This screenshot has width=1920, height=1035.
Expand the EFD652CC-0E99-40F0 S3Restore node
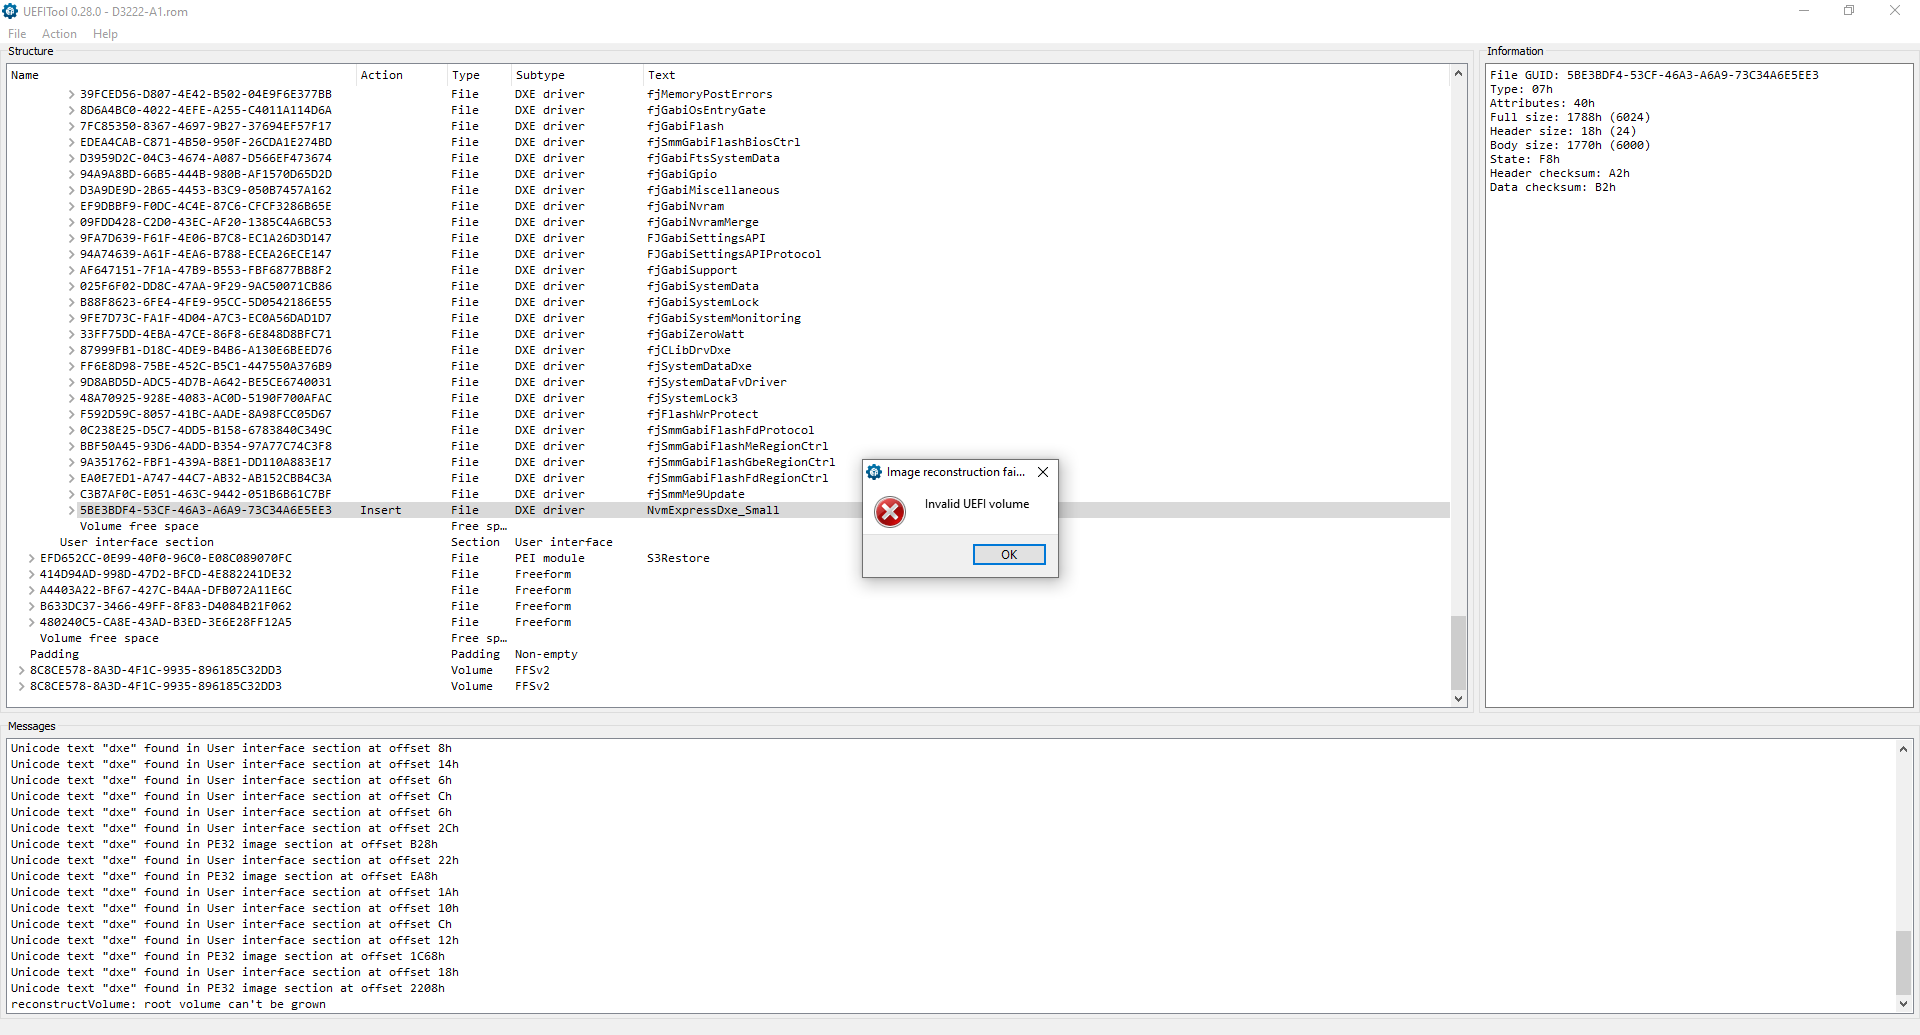(x=31, y=558)
